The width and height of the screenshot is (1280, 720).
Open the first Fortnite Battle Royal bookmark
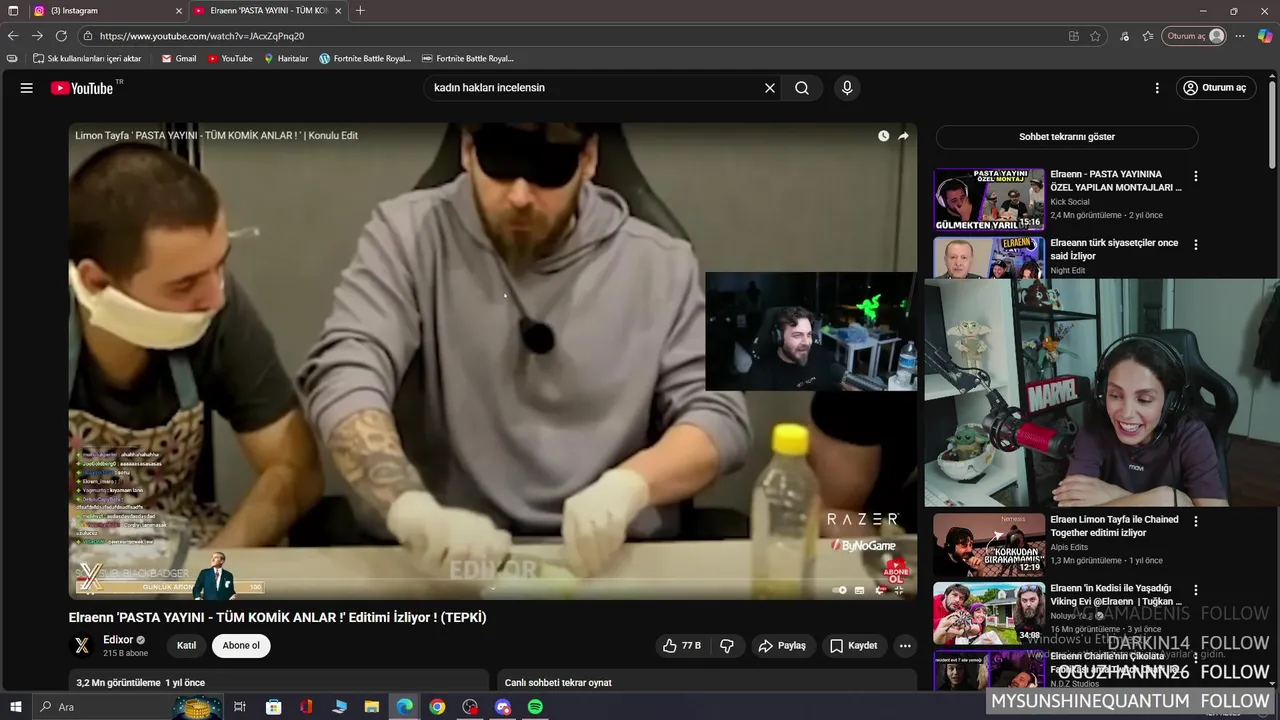pyautogui.click(x=365, y=59)
